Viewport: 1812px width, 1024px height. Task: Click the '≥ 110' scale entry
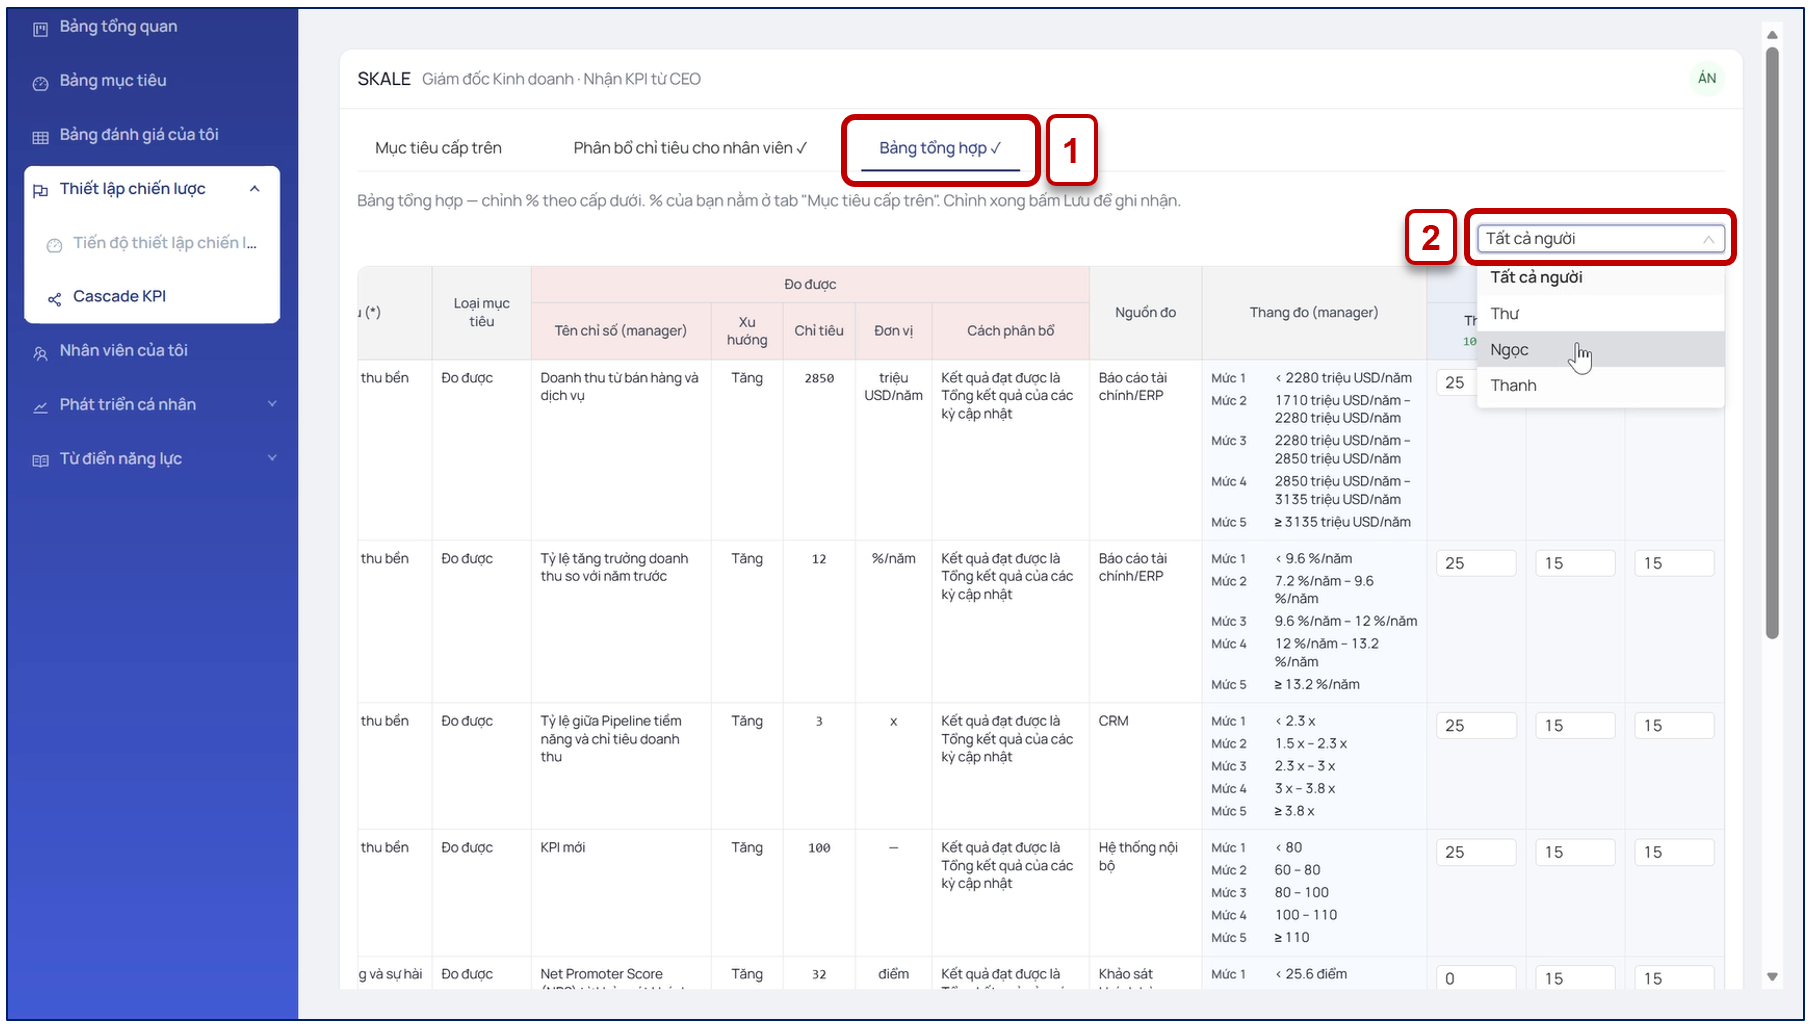[1292, 938]
